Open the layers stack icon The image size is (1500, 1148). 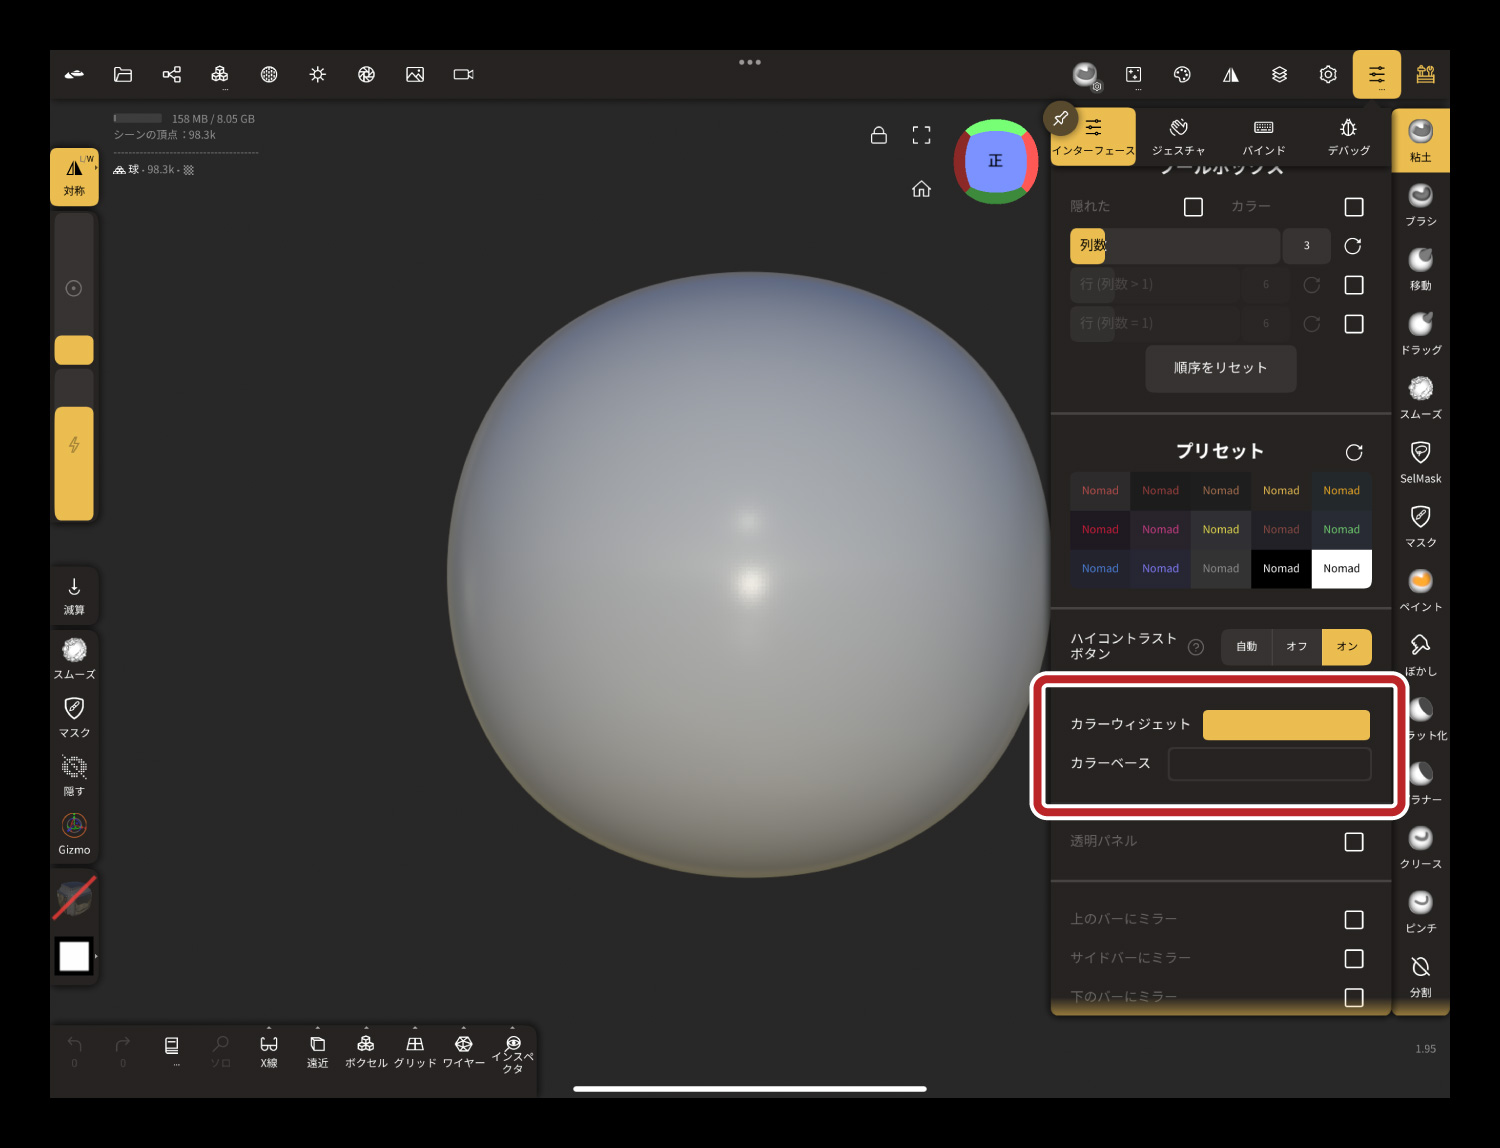tap(1279, 75)
